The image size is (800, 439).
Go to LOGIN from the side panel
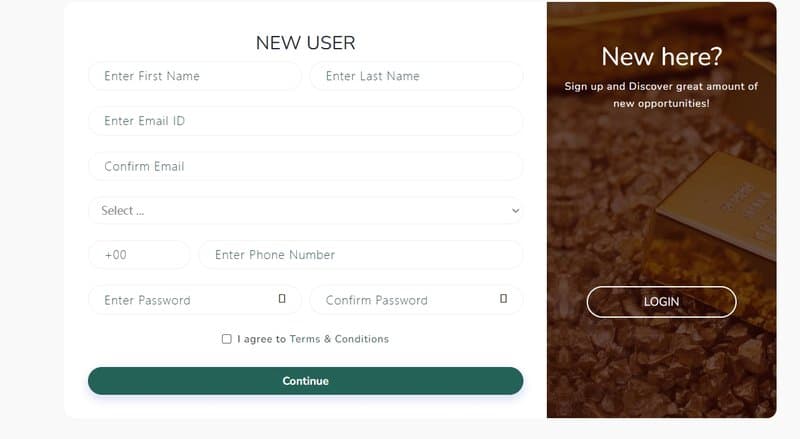661,302
